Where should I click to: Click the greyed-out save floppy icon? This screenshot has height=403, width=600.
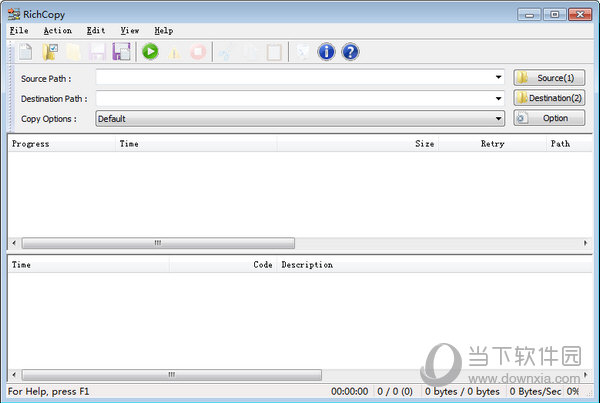pos(97,52)
